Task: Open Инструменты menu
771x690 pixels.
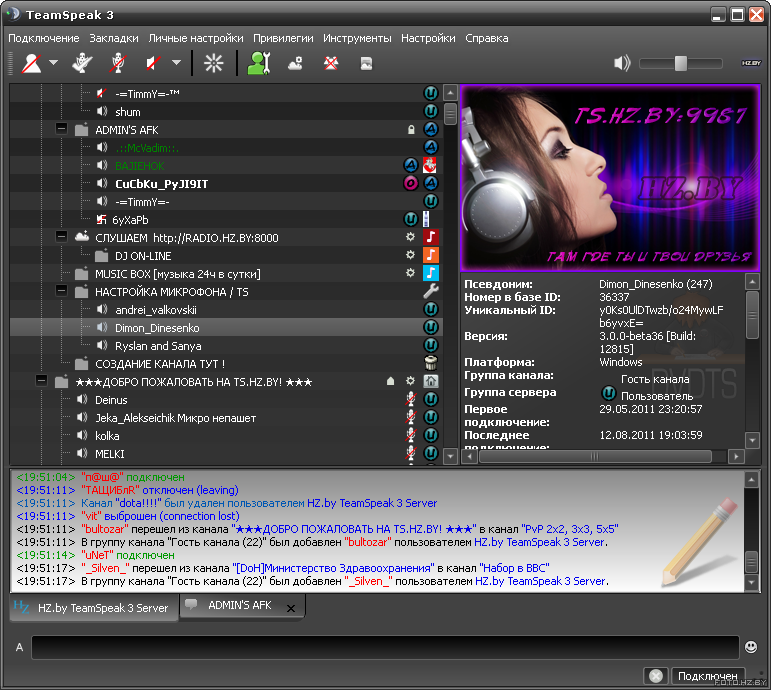Action: [357, 38]
